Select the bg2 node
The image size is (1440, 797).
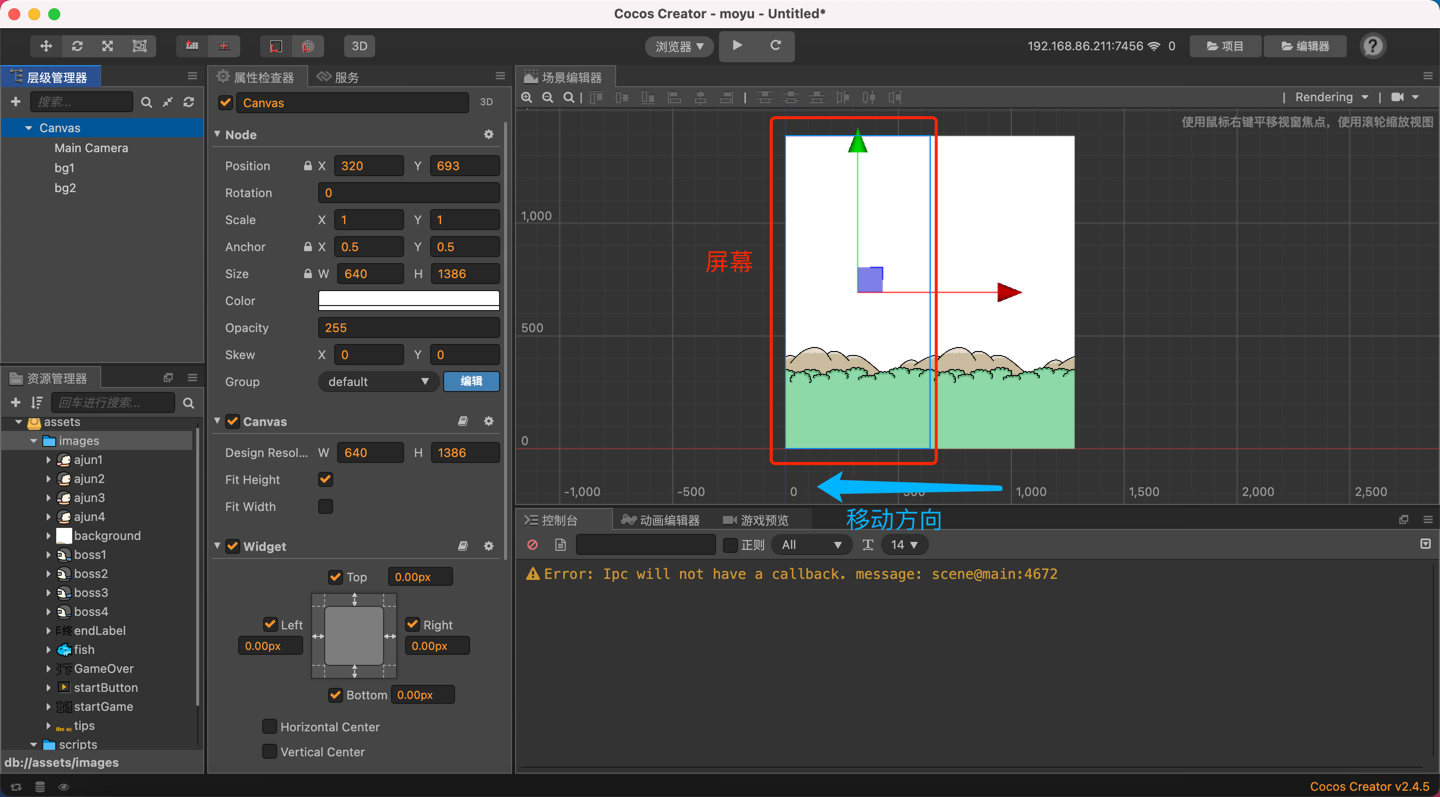[65, 188]
